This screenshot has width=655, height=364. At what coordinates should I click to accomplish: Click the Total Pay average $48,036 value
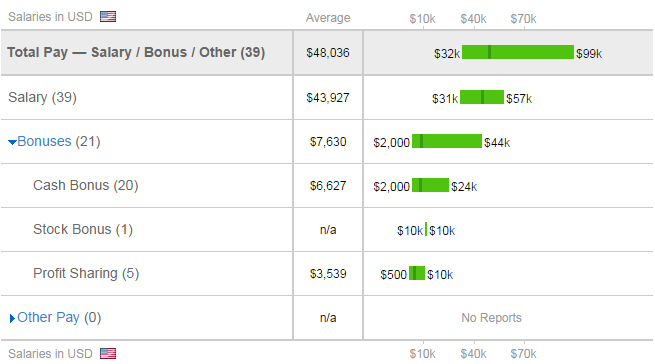(328, 53)
